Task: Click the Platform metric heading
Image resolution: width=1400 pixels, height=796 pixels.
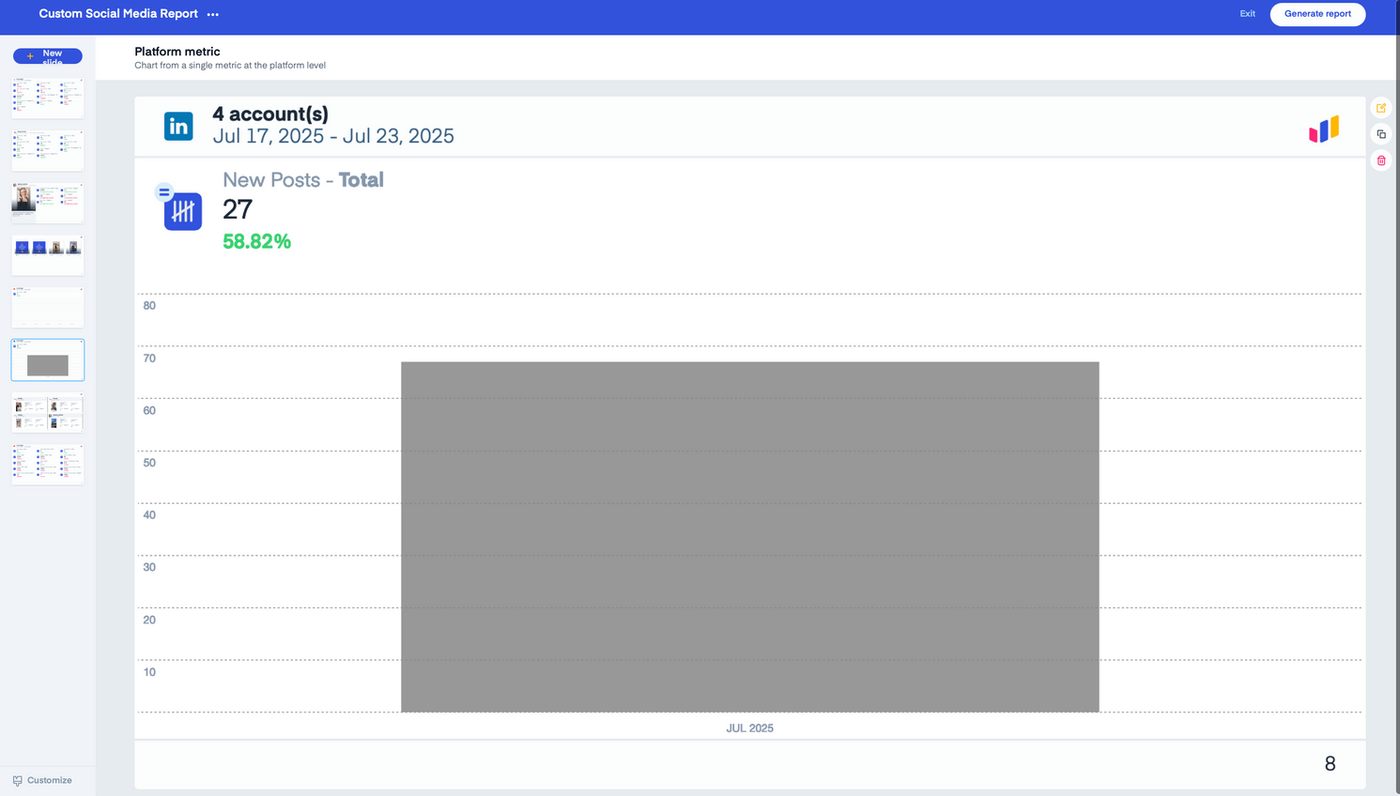Action: click(177, 51)
